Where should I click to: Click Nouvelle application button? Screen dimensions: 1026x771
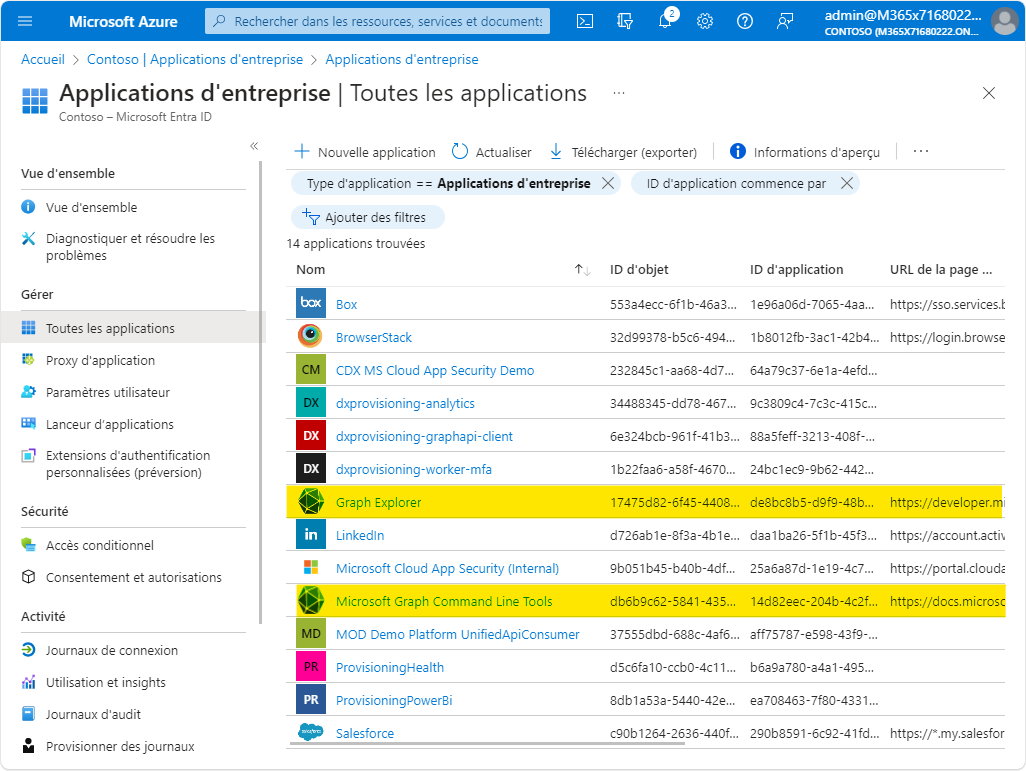(x=364, y=152)
